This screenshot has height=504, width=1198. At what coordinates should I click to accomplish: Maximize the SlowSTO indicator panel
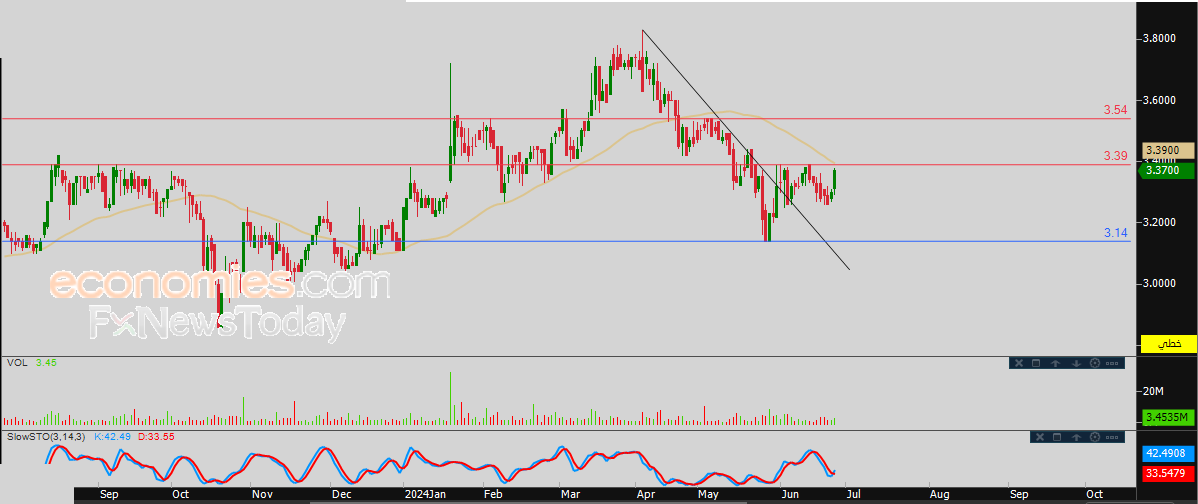1057,437
